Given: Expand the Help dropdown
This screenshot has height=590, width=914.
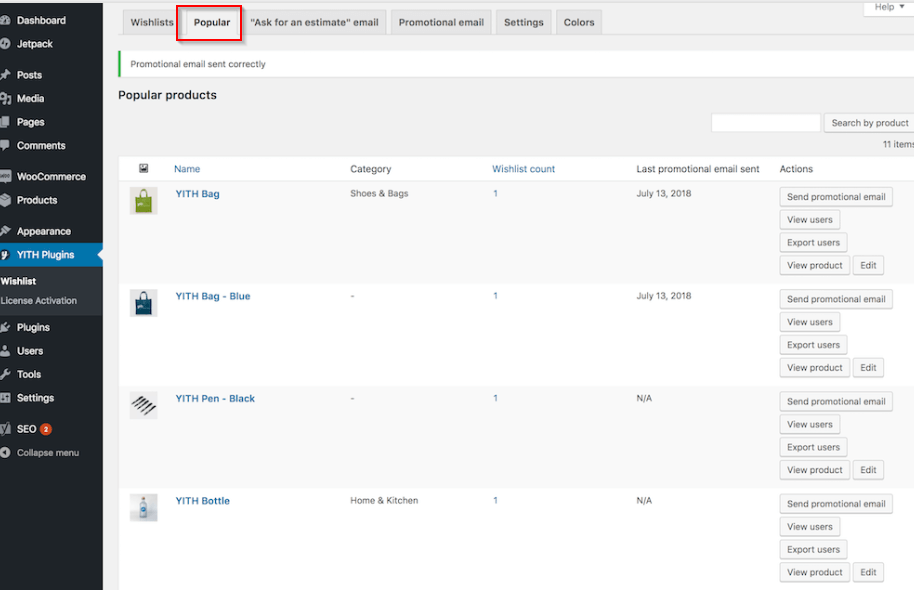Looking at the screenshot, I should 888,7.
